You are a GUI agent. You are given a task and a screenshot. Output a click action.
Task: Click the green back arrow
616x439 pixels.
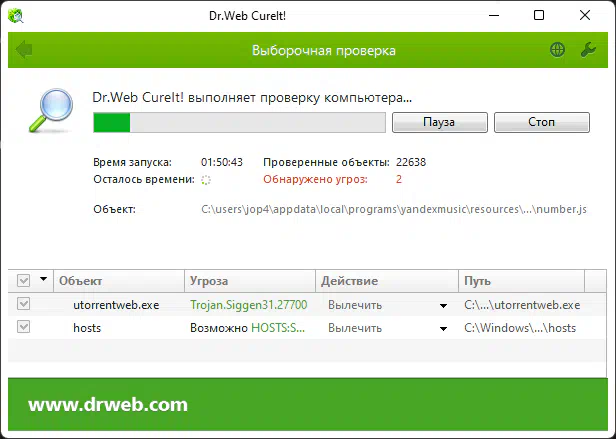24,50
